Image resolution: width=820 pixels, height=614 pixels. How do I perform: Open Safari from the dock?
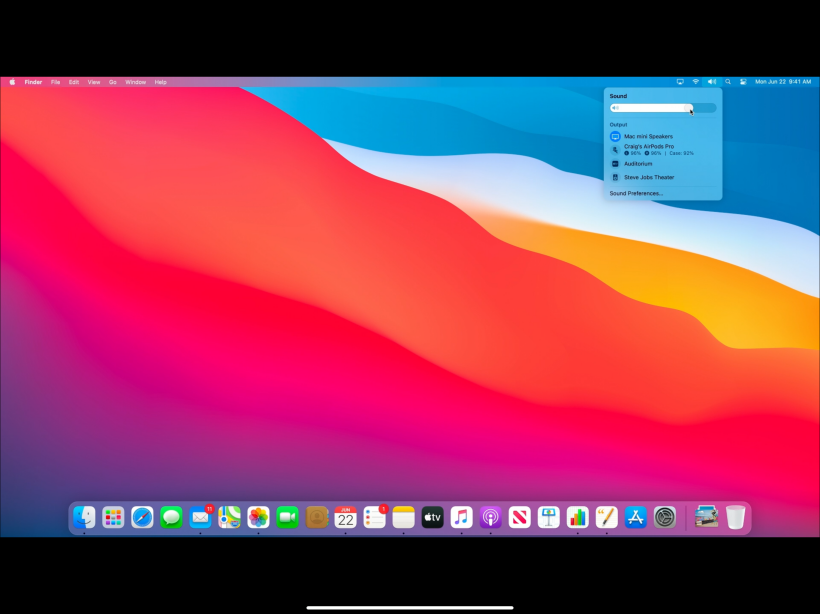coord(142,517)
